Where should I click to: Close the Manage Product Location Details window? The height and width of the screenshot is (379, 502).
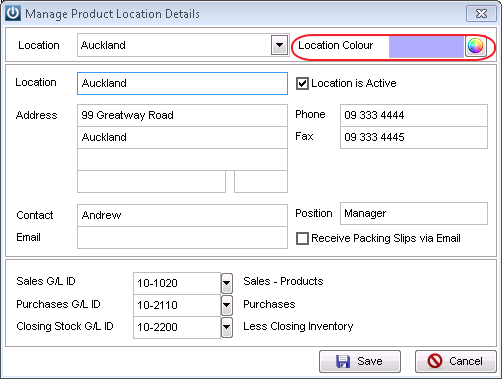tap(481, 14)
